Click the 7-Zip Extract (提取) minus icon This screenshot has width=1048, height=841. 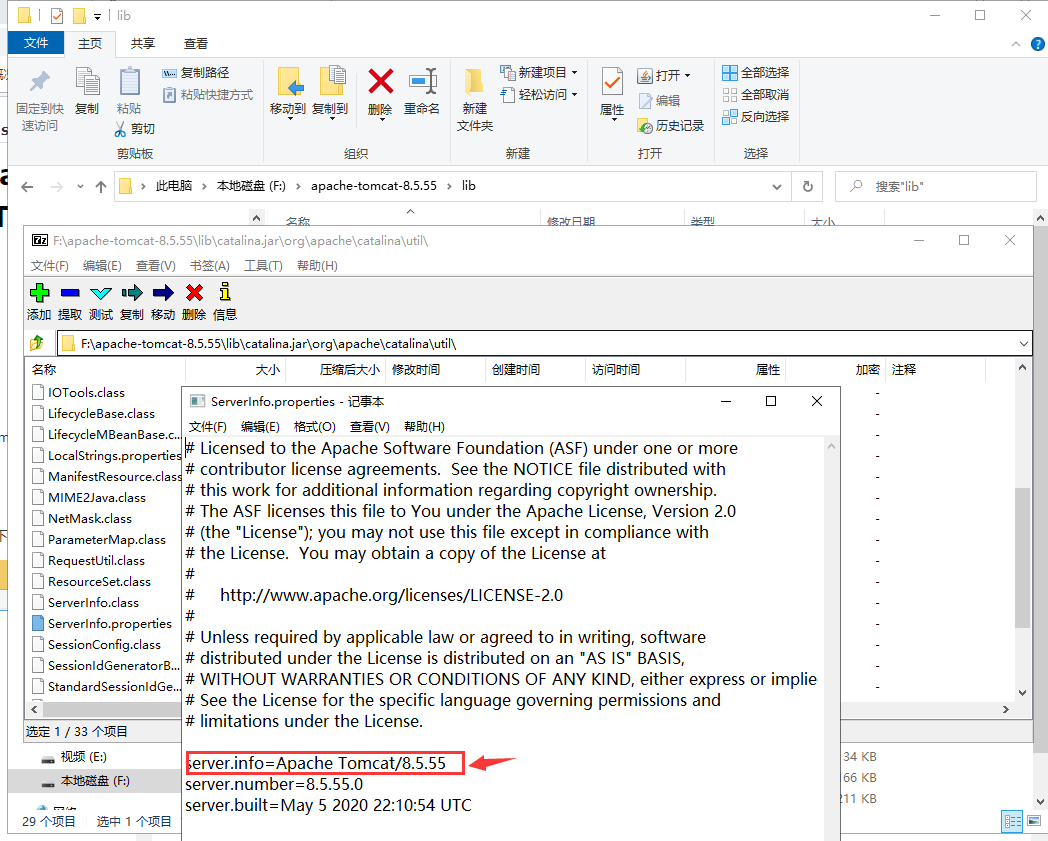(70, 293)
